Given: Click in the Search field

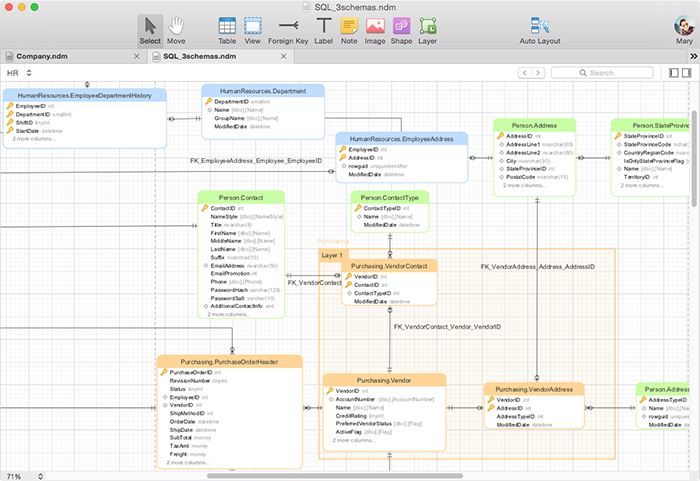Looking at the screenshot, I should point(602,73).
